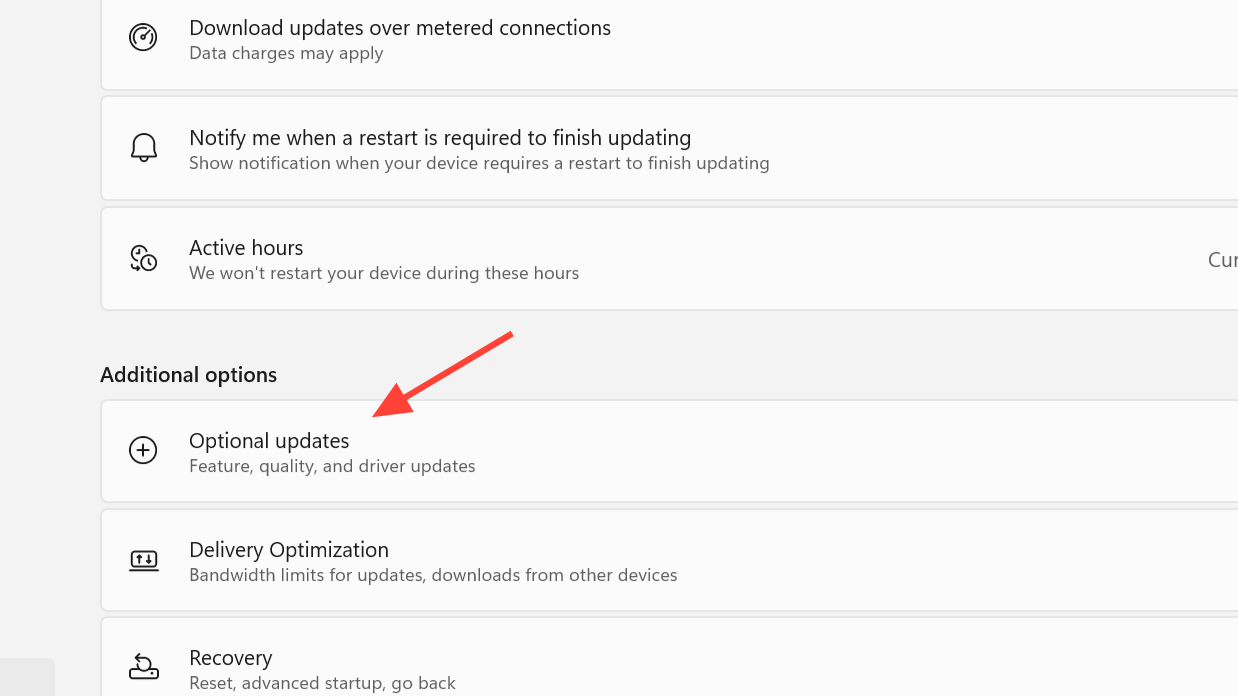Click the Delivery Optimization transfer icon
The width and height of the screenshot is (1238, 696).
point(143,560)
